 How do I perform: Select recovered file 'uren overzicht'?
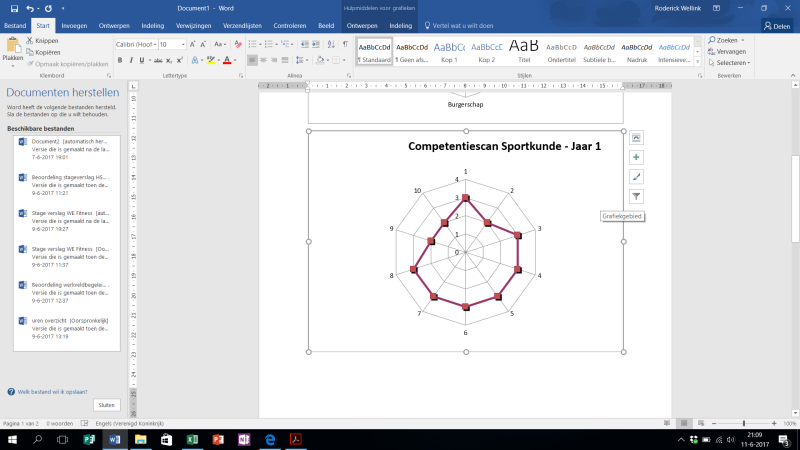[x=67, y=329]
